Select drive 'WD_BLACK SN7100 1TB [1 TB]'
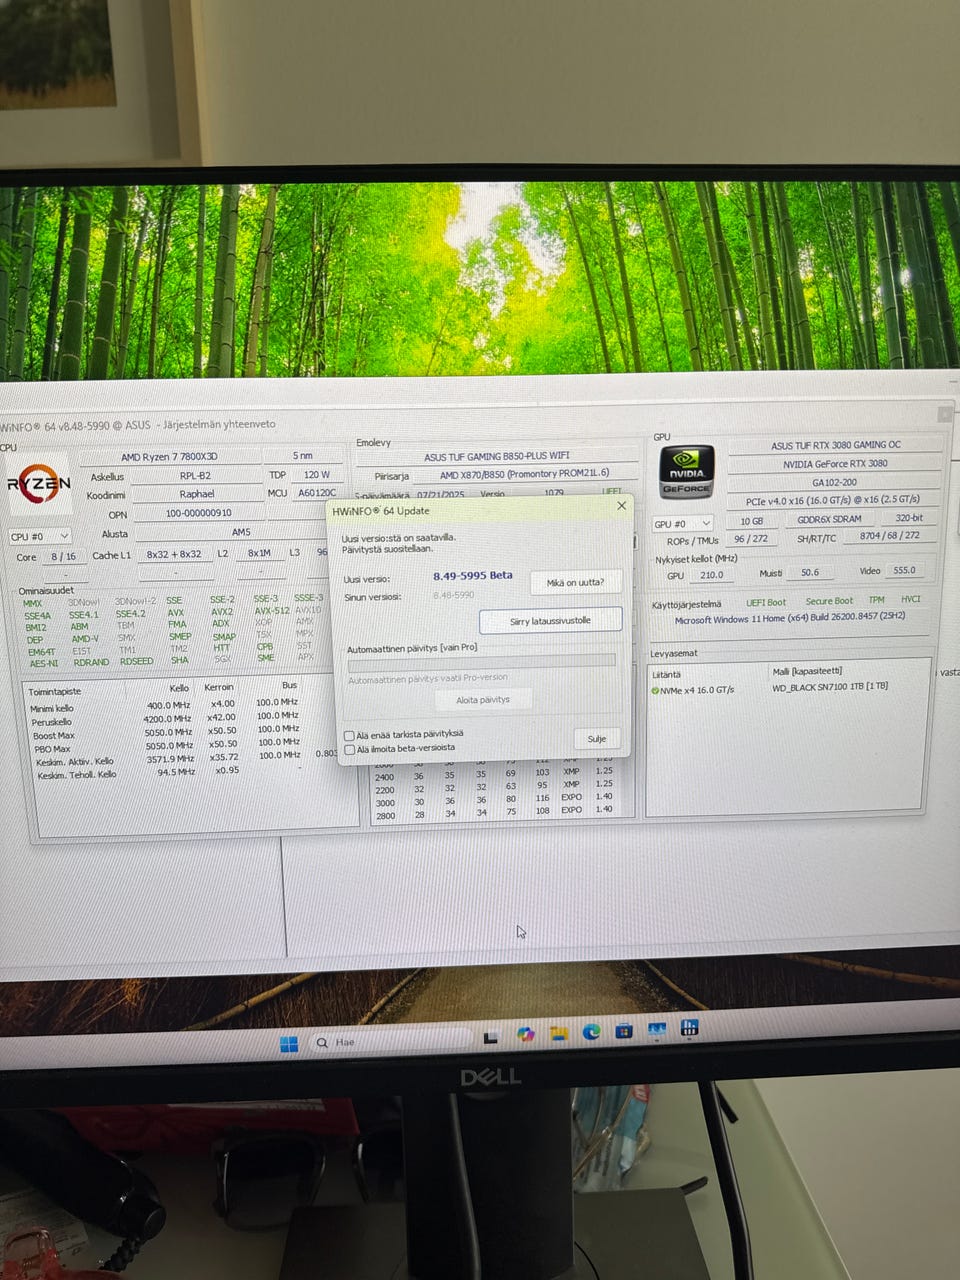The height and width of the screenshot is (1280, 960). click(x=830, y=687)
